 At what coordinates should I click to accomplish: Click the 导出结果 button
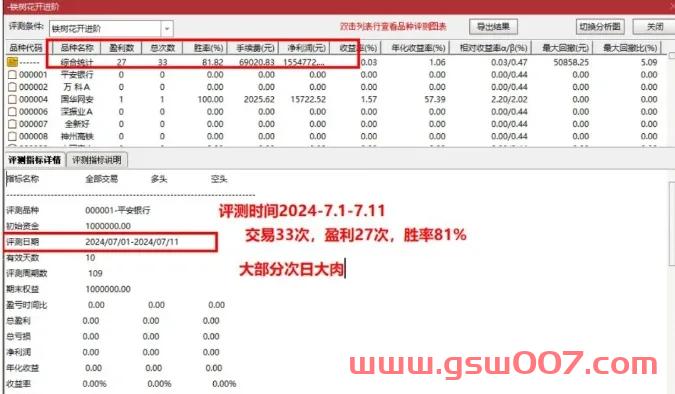point(493,27)
